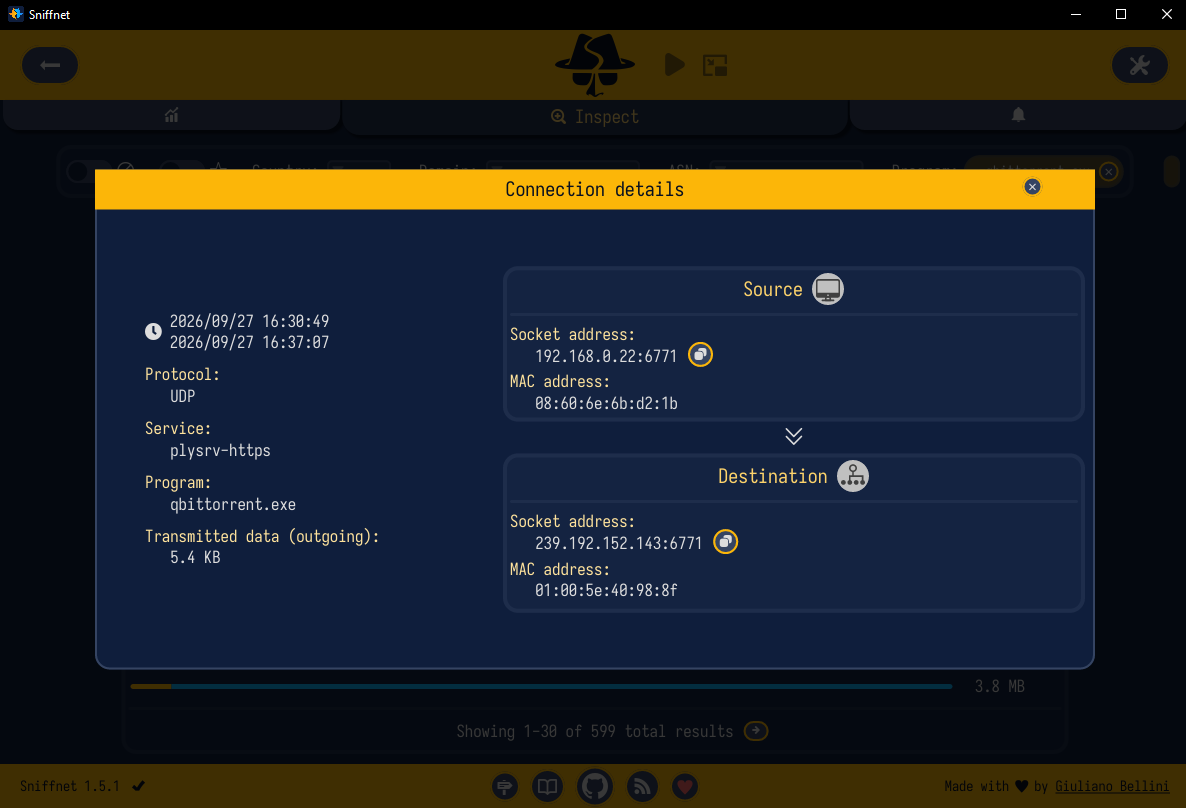
Task: Click the Destination network icon
Action: (852, 476)
